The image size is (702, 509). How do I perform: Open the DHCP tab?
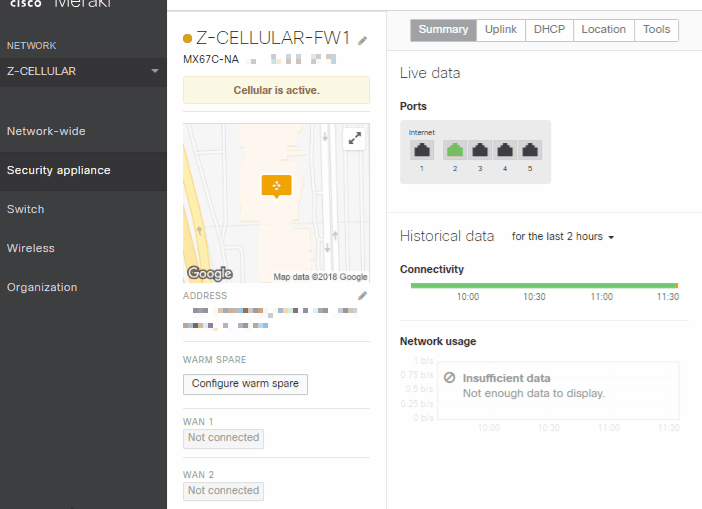[549, 30]
